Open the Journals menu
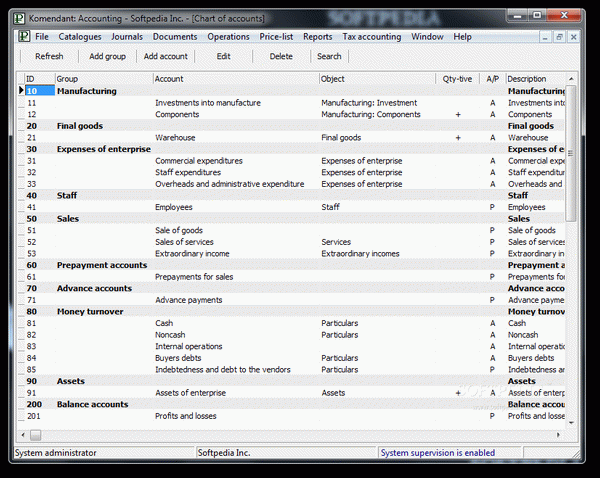600x478 pixels. click(127, 37)
